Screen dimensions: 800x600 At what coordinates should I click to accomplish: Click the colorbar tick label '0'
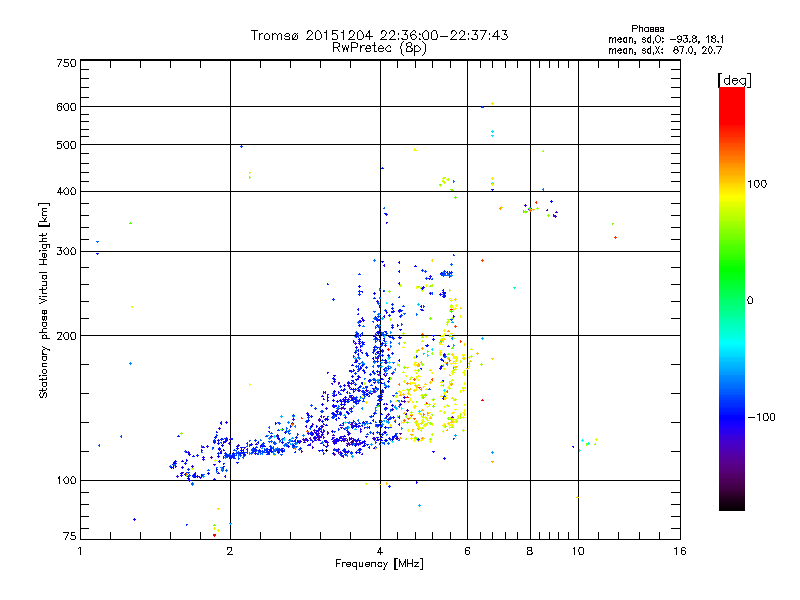pos(750,301)
